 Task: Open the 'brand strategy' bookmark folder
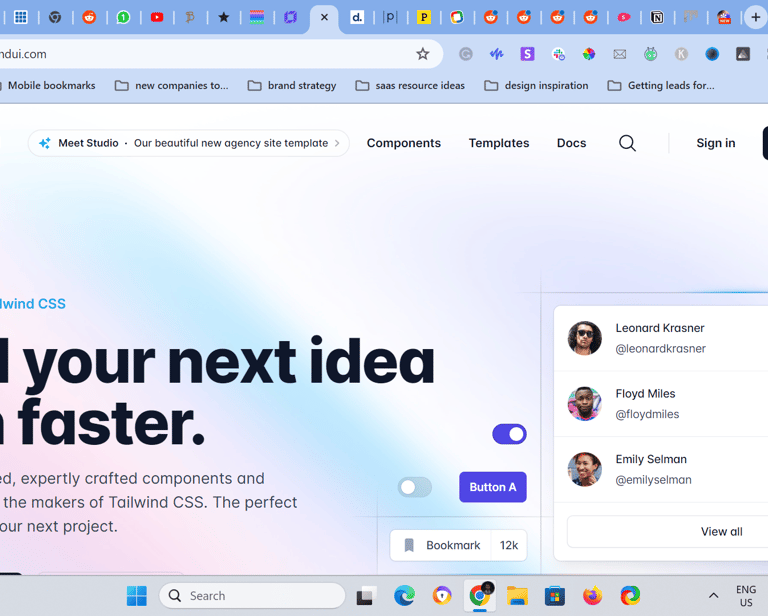click(x=292, y=86)
